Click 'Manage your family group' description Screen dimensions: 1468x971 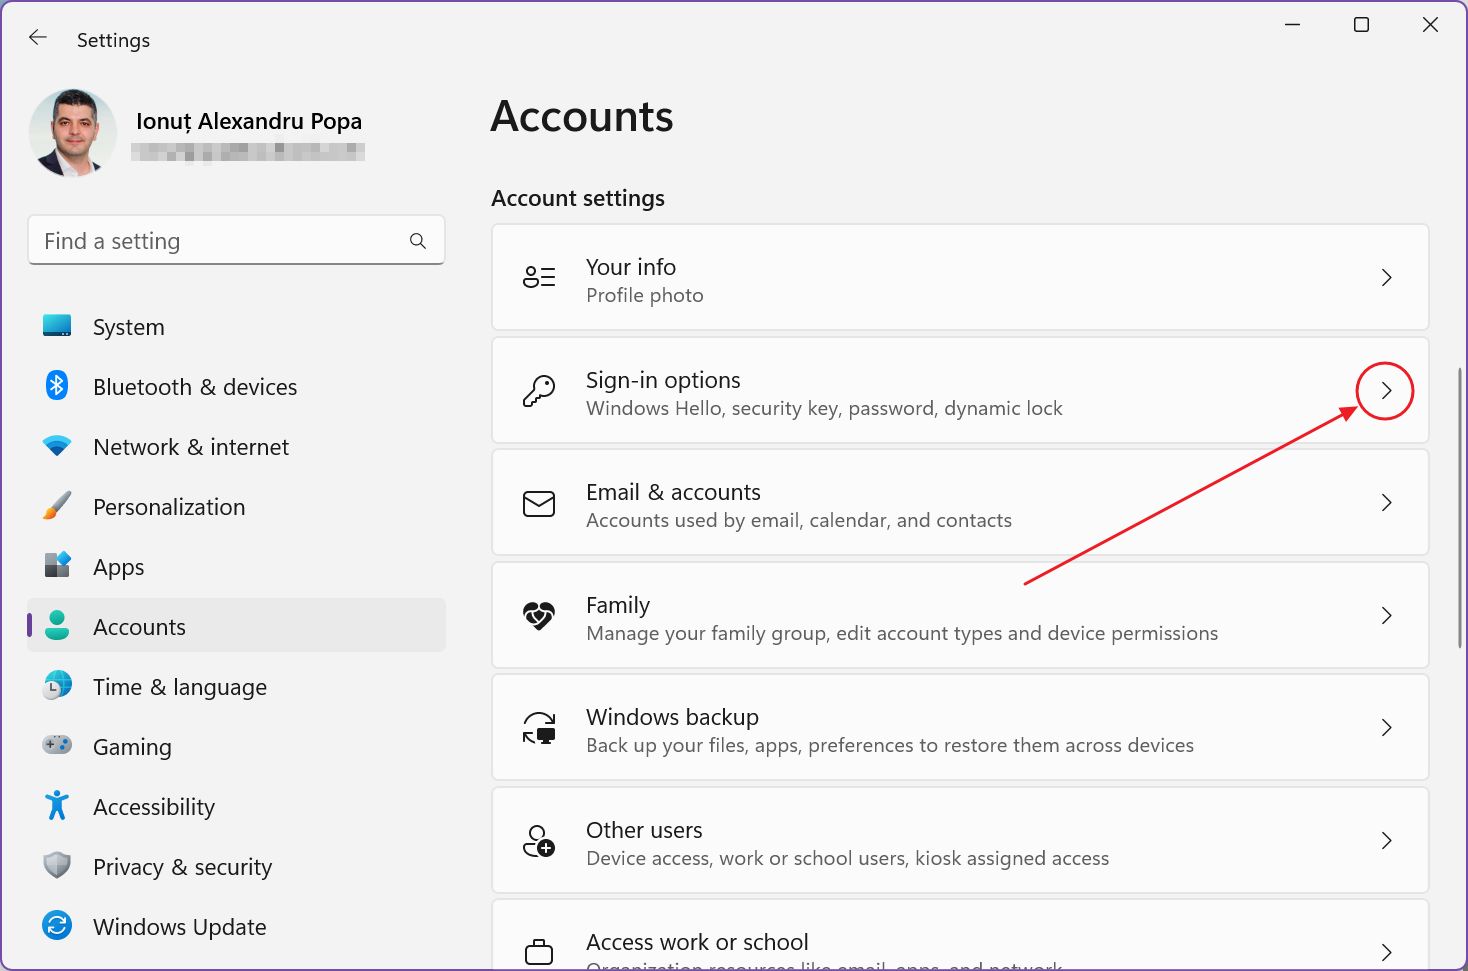[902, 633]
